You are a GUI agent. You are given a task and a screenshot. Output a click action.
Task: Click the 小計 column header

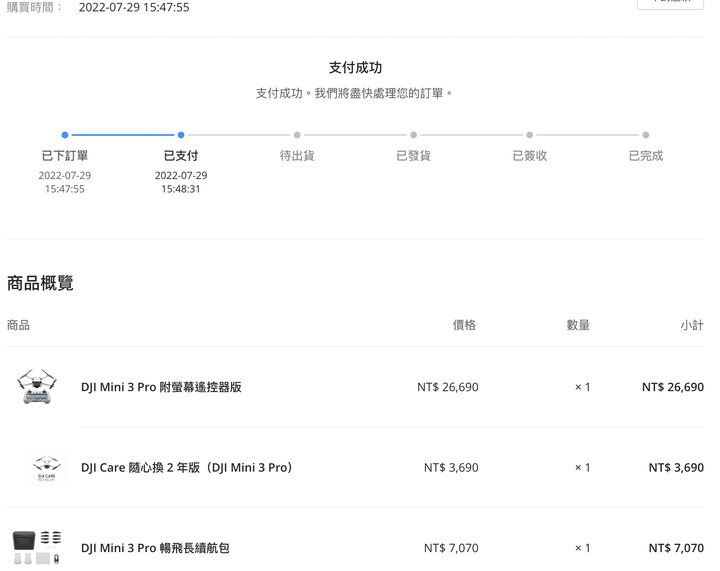tap(692, 325)
